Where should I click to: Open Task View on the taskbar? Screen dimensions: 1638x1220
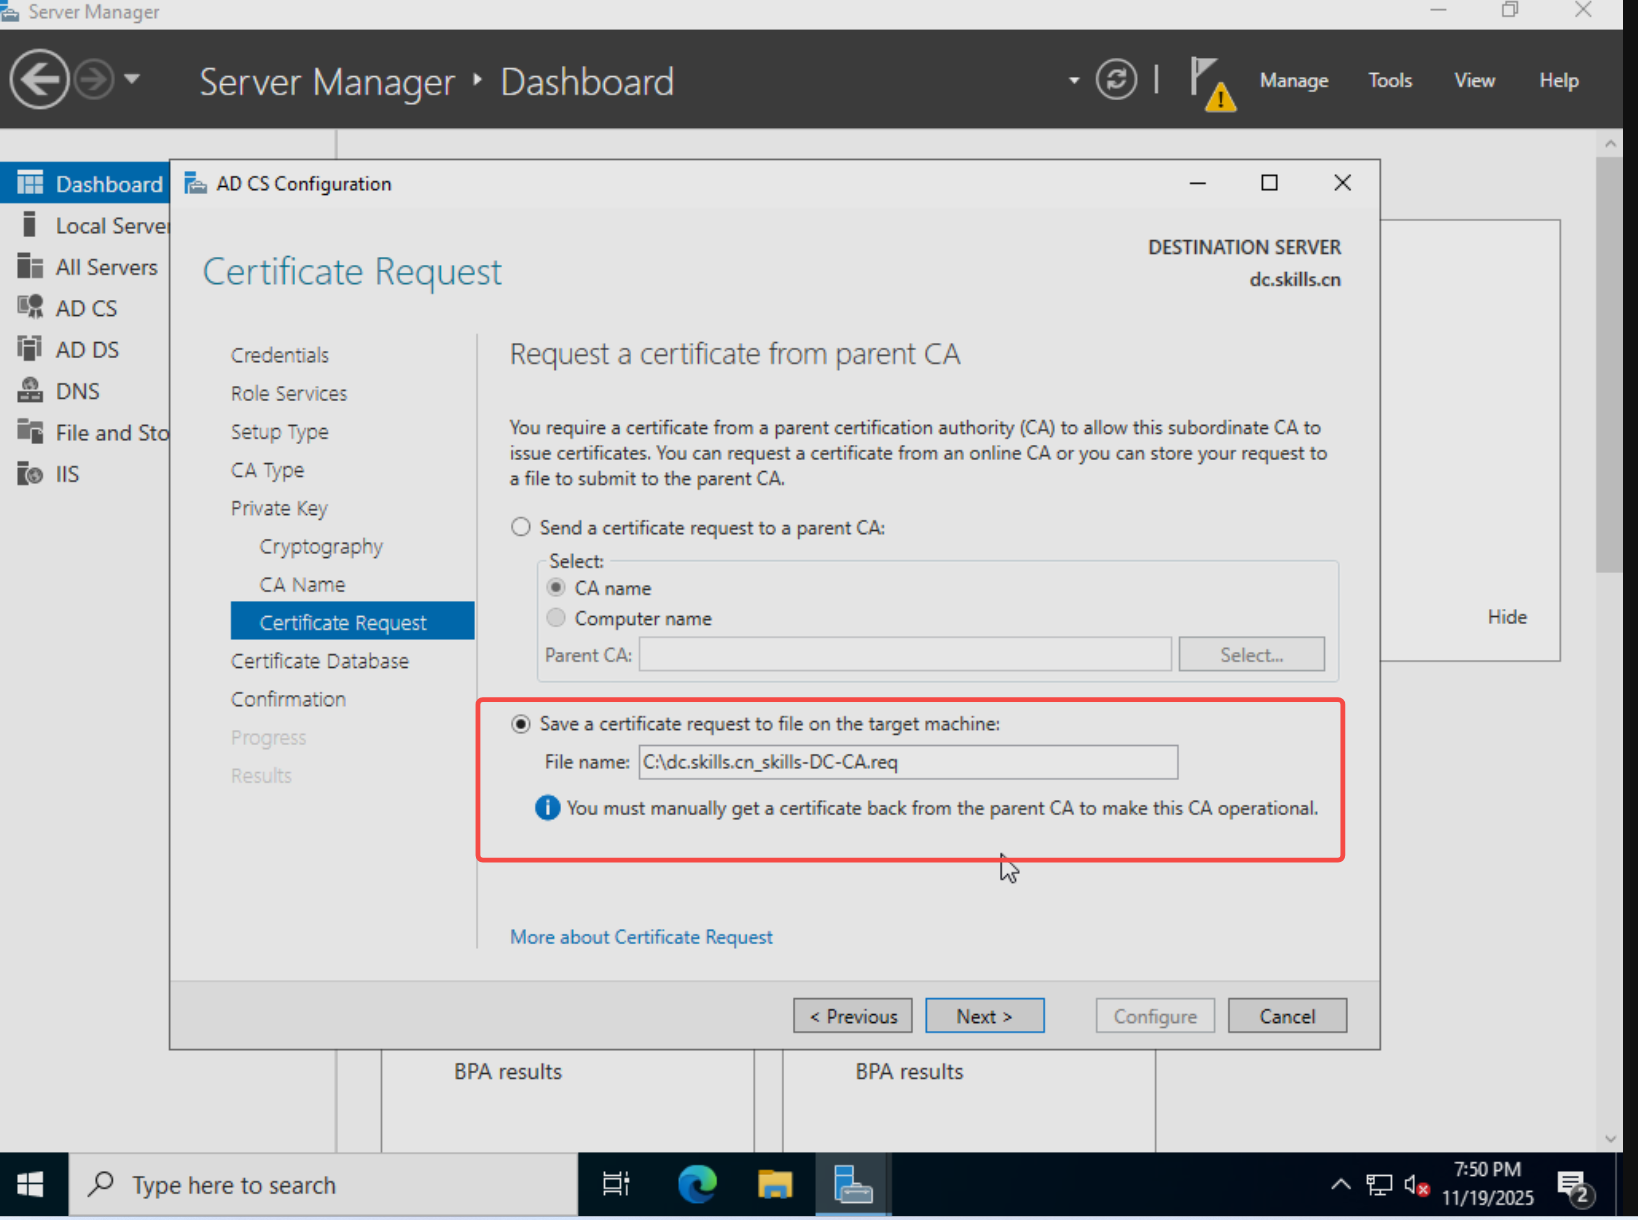coord(616,1185)
